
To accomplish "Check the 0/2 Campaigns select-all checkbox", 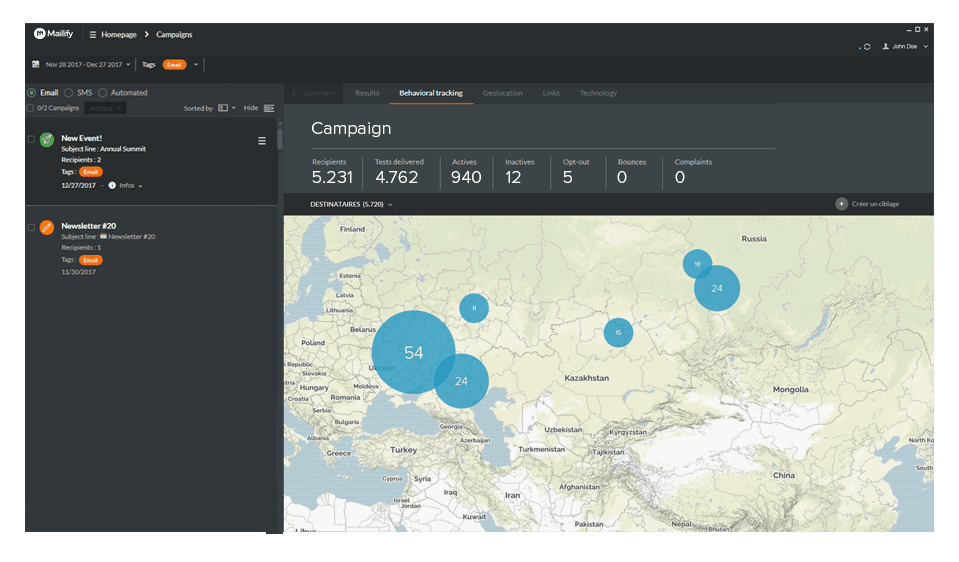I will pos(30,108).
